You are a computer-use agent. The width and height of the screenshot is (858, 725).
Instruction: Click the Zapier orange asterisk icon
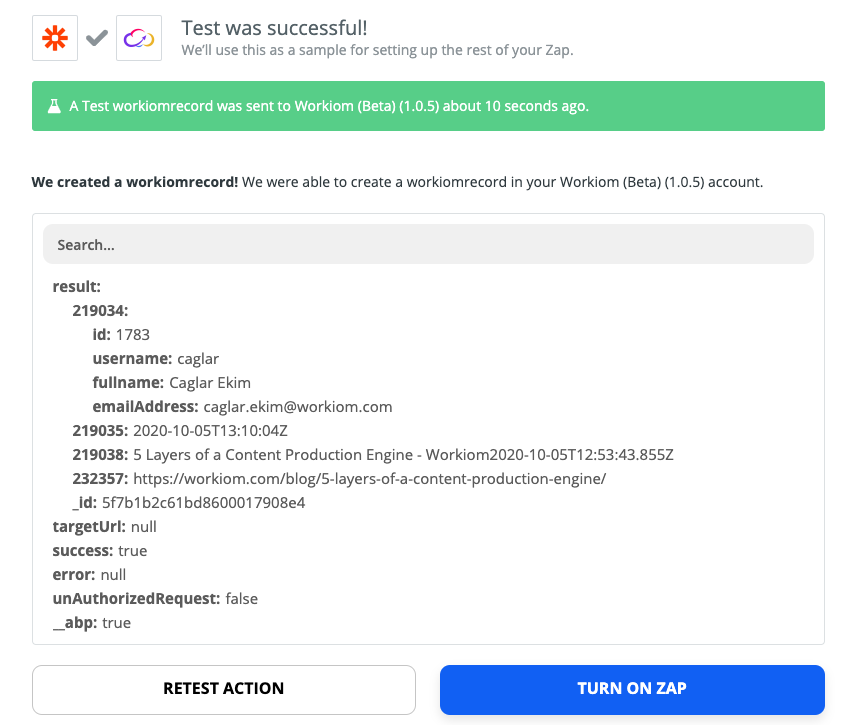point(55,38)
